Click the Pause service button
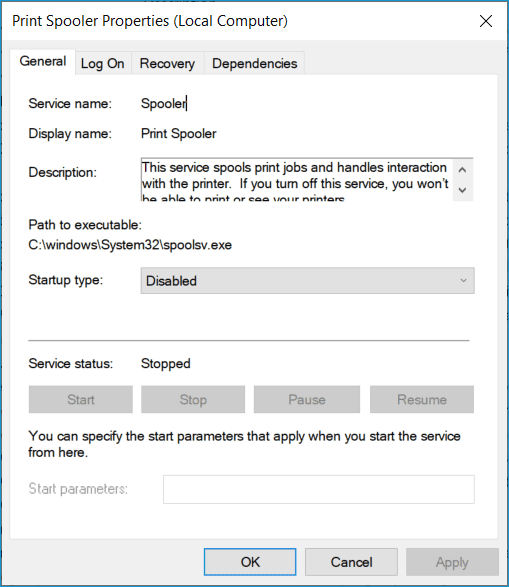 tap(307, 399)
